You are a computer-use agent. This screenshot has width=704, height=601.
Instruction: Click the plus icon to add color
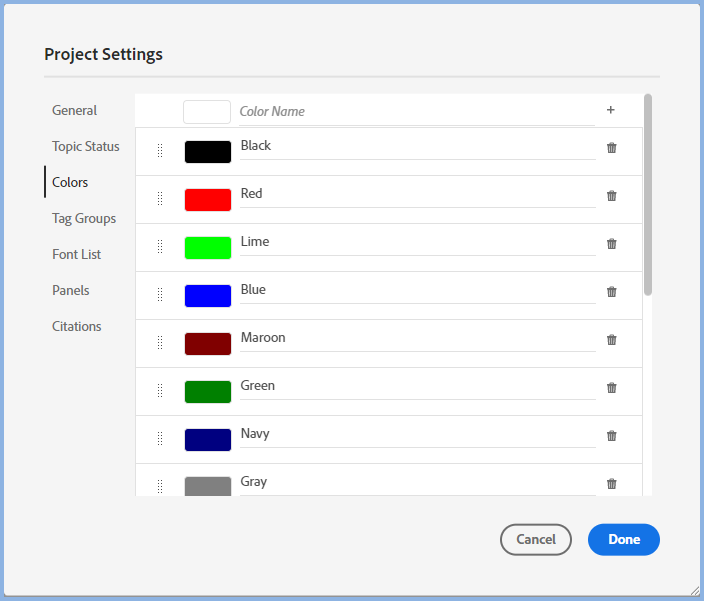click(x=611, y=111)
